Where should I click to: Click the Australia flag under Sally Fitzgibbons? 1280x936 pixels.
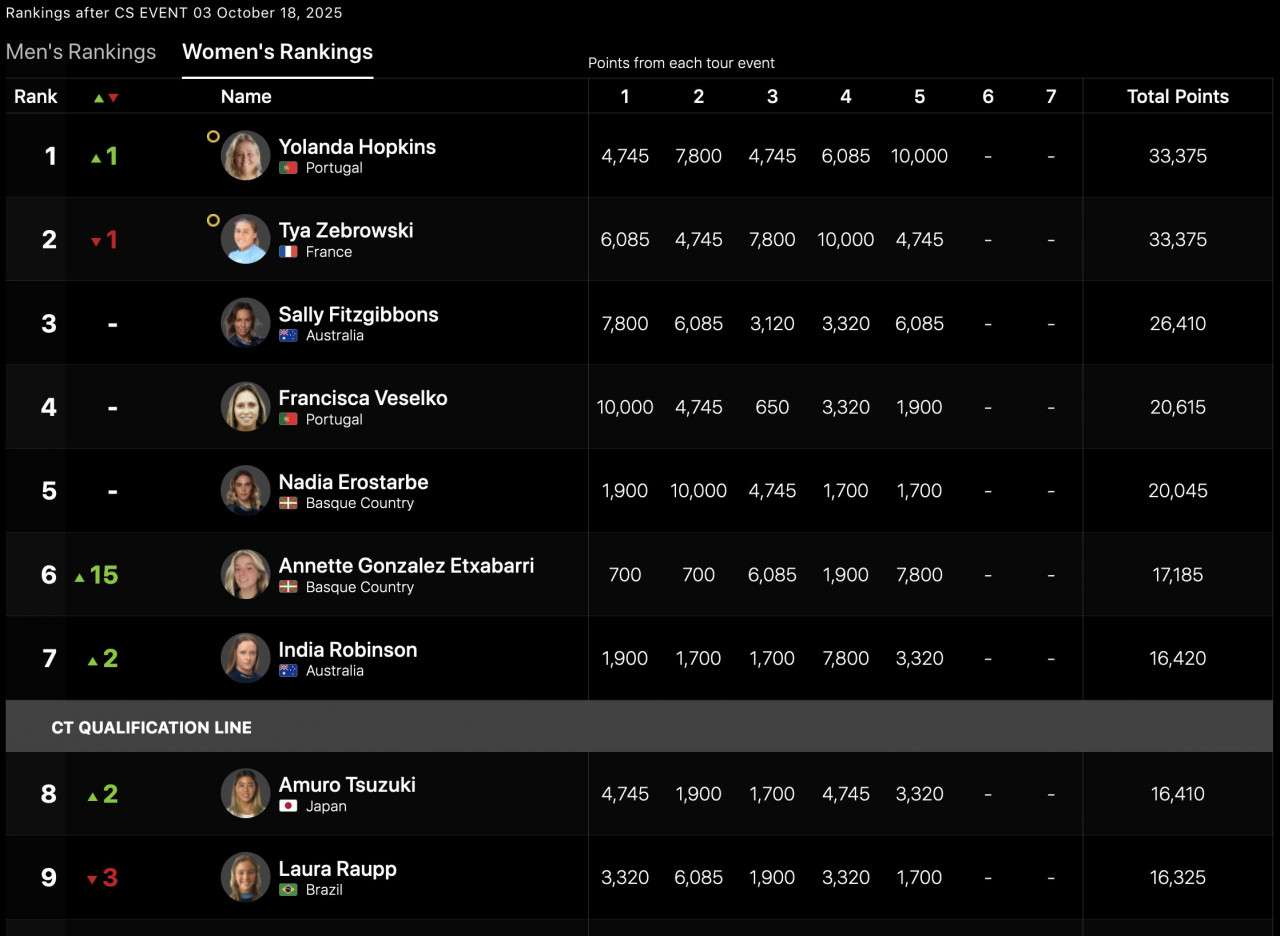click(x=289, y=336)
